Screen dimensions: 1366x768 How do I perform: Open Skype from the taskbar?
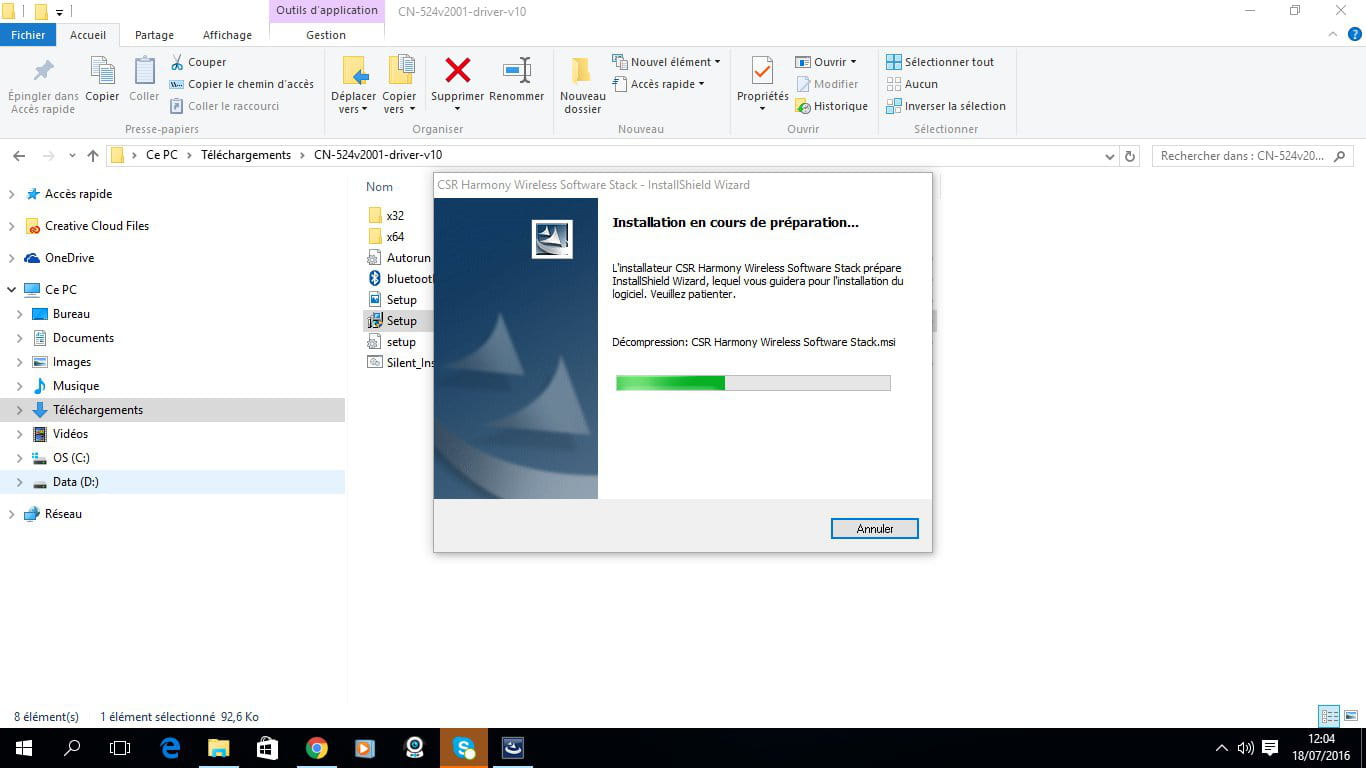464,748
